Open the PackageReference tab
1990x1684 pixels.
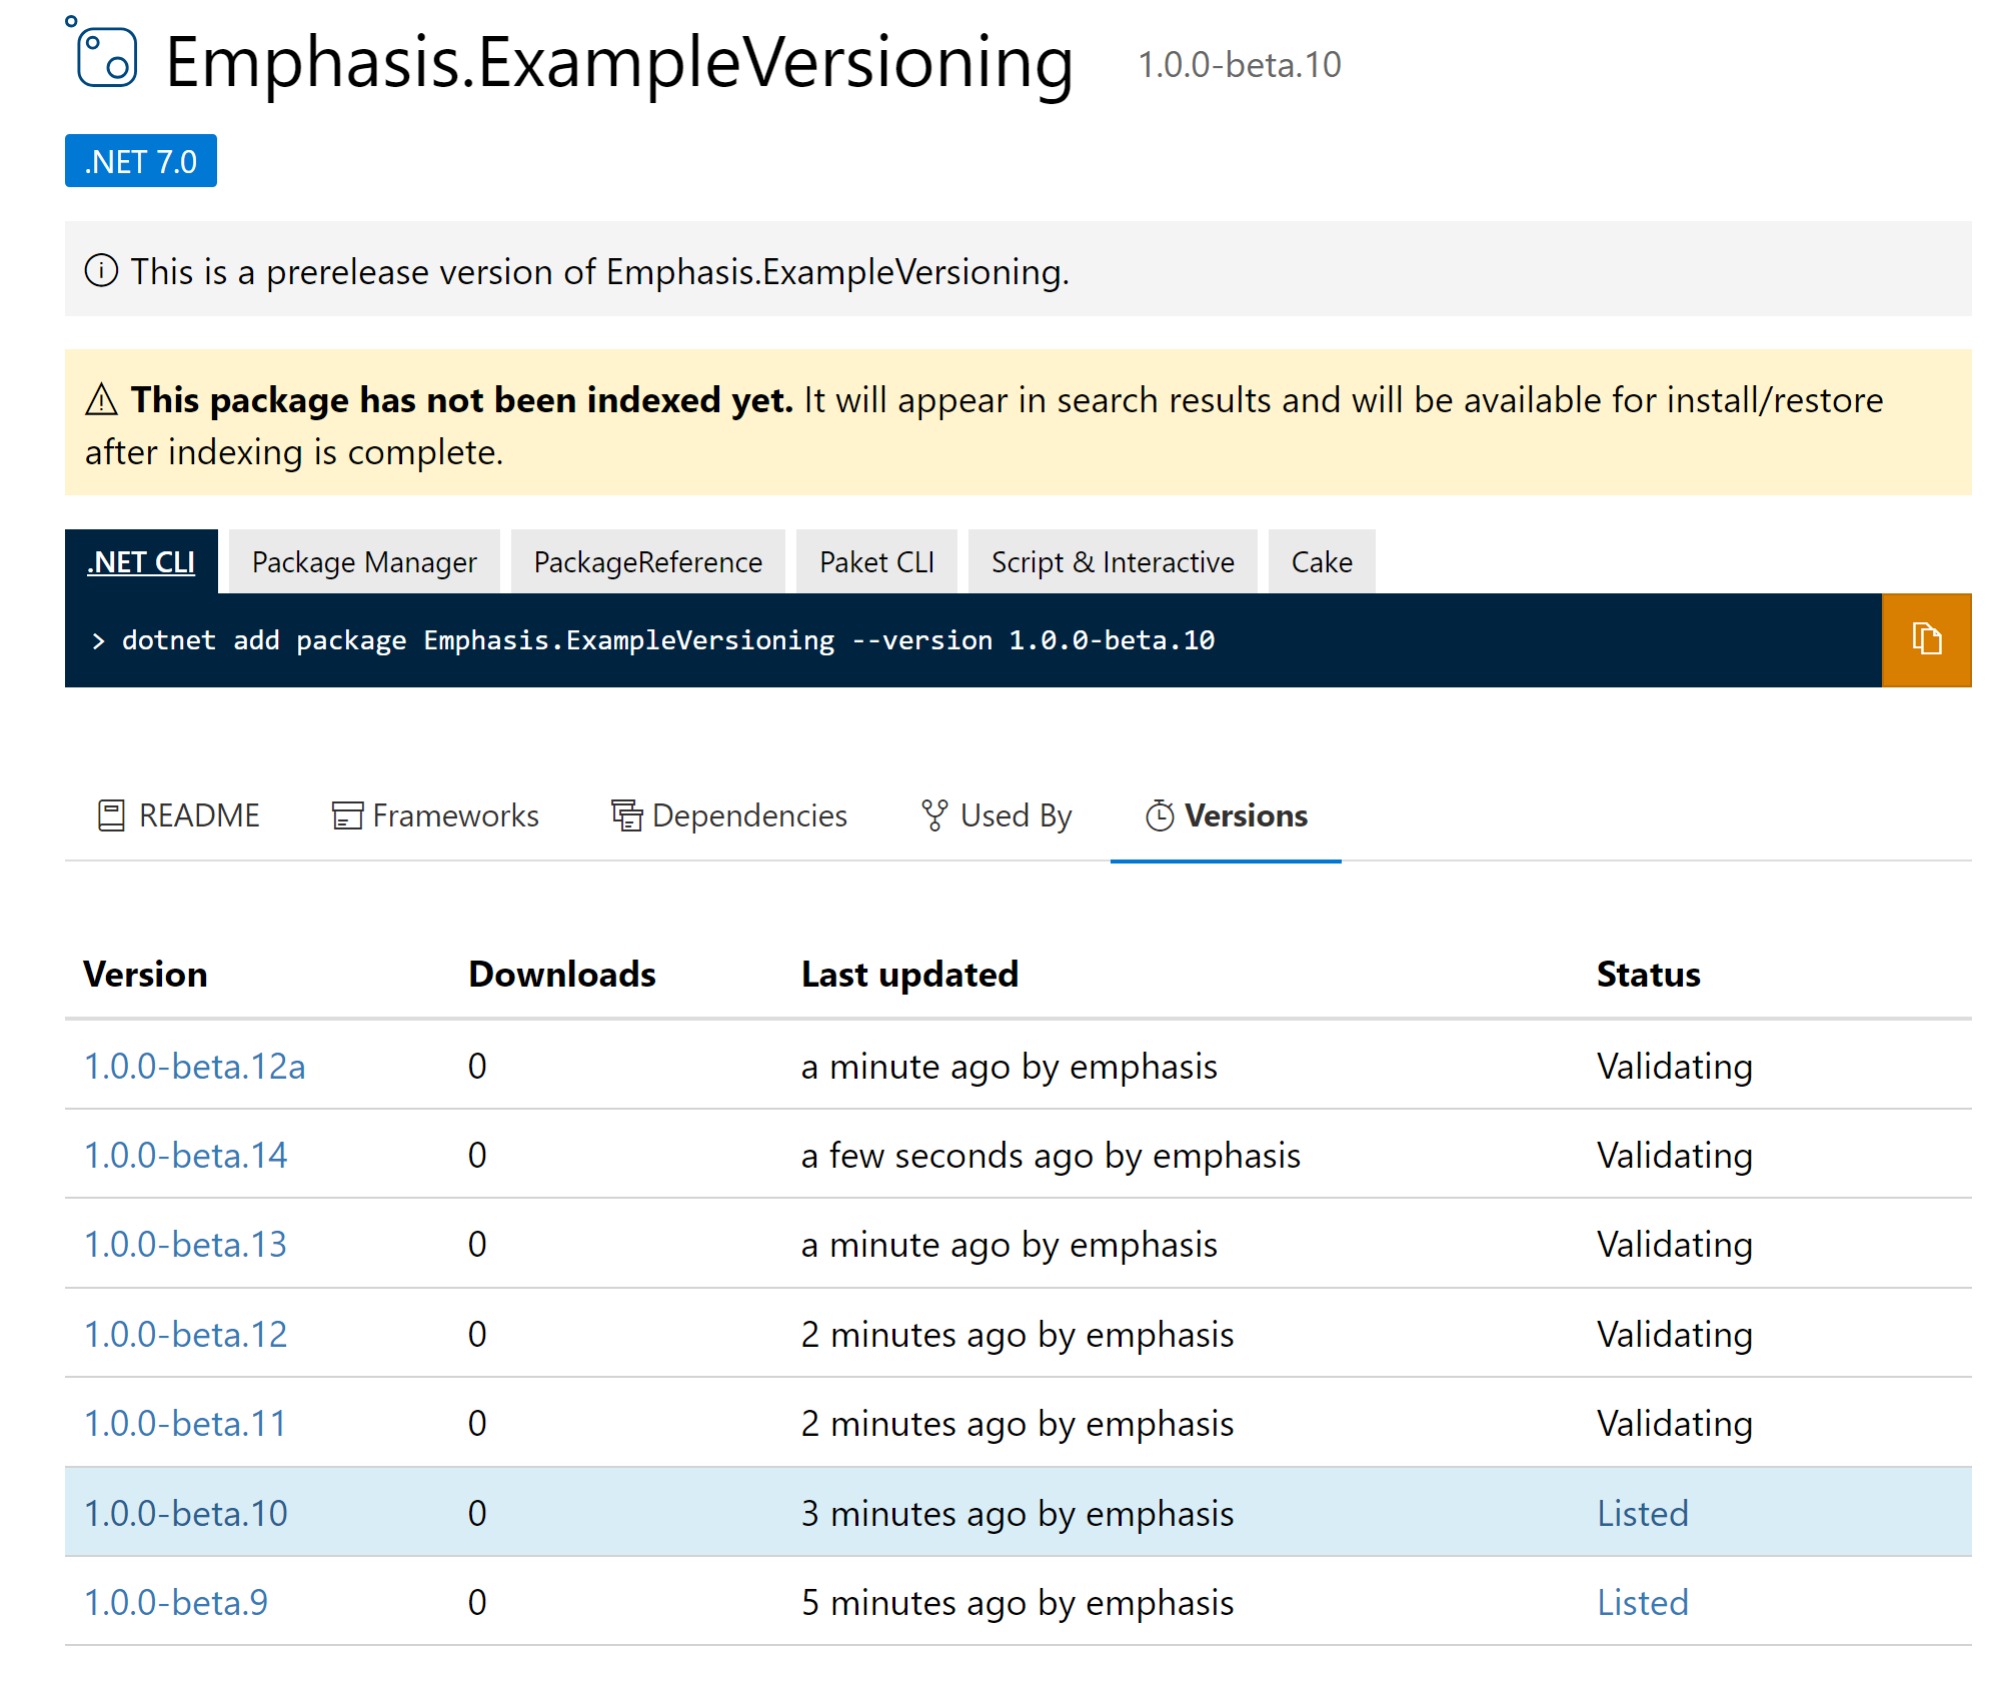pyautogui.click(x=647, y=561)
